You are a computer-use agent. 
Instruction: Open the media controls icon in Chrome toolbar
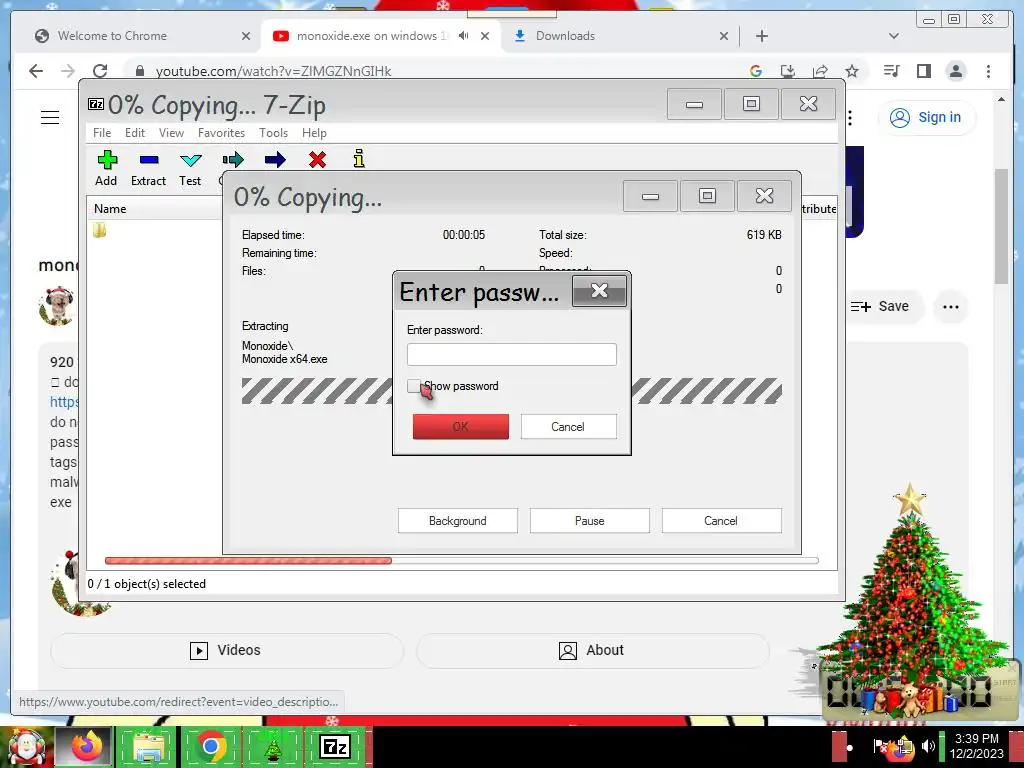[x=891, y=71]
